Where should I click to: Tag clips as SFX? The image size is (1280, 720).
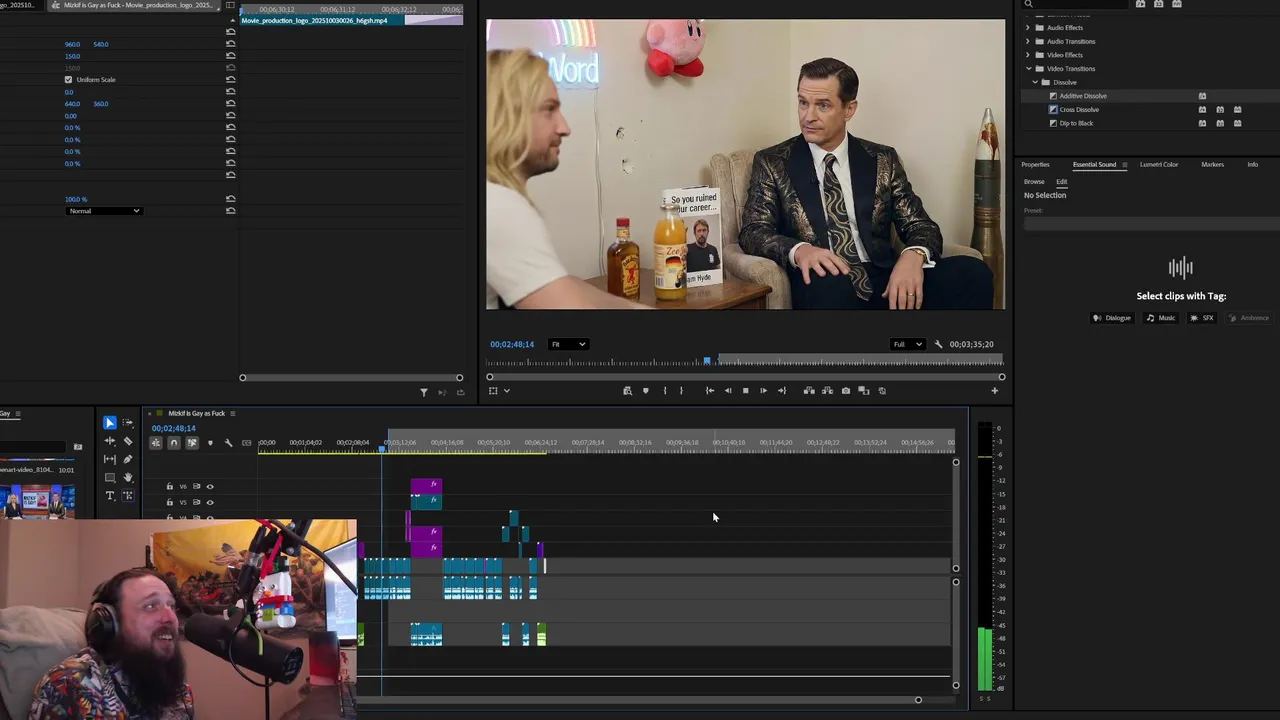[x=1202, y=318]
